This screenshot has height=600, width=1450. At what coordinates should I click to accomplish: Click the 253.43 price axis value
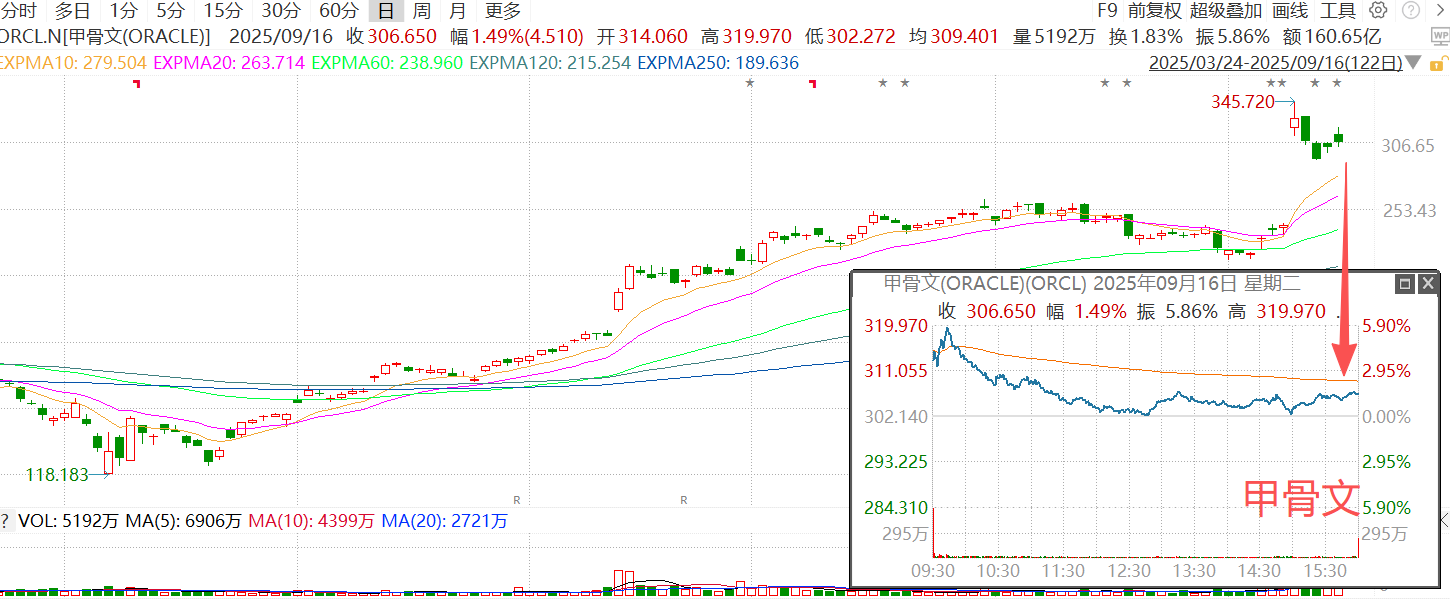(1408, 211)
